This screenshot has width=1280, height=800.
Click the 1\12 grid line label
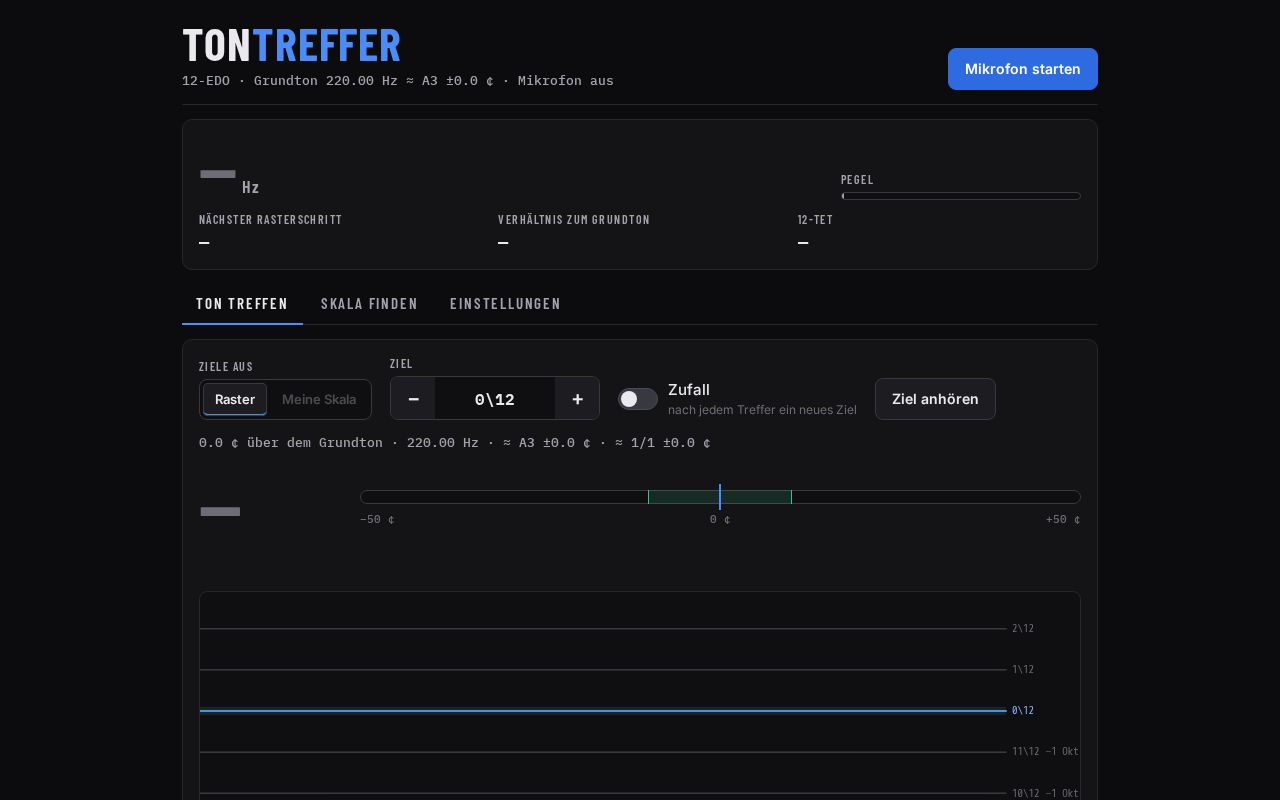coord(1023,669)
